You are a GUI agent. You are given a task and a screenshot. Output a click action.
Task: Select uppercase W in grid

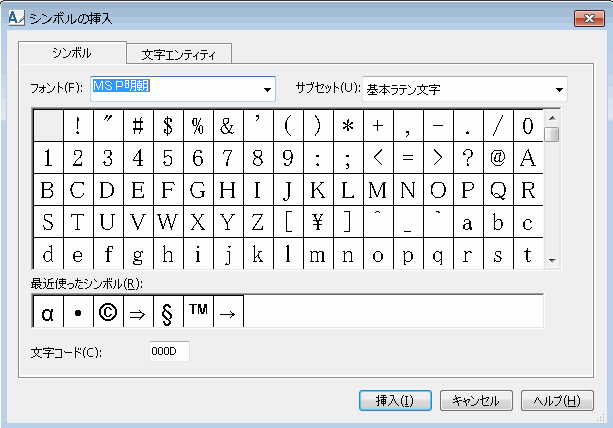pyautogui.click(x=168, y=222)
